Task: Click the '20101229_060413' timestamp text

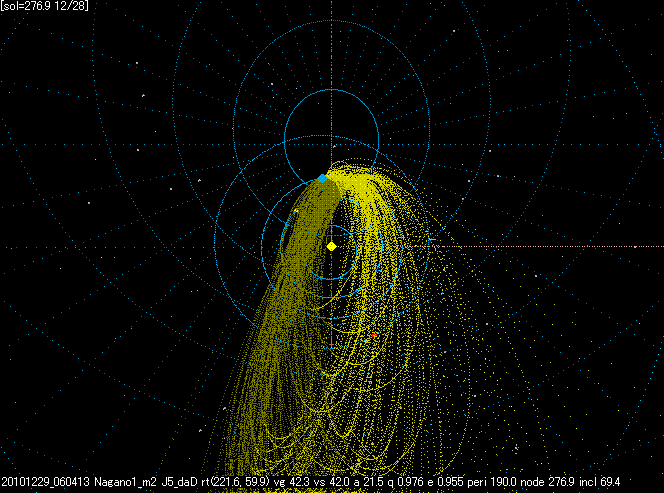Action: tap(45, 482)
